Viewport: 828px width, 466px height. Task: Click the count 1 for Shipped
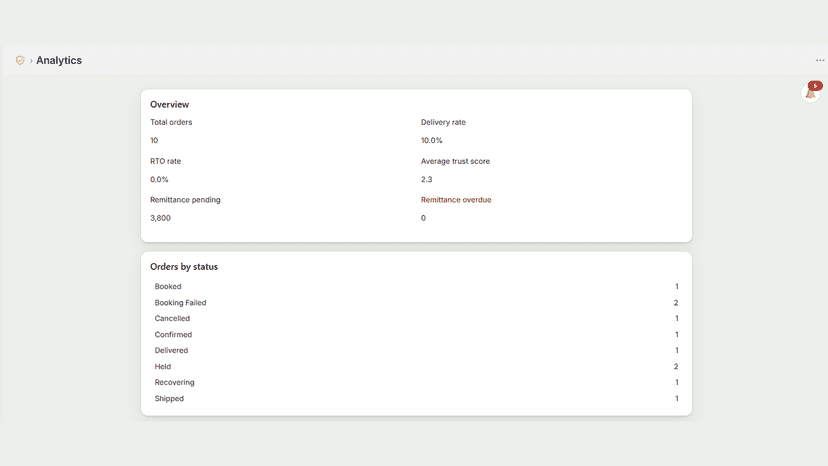pyautogui.click(x=676, y=398)
